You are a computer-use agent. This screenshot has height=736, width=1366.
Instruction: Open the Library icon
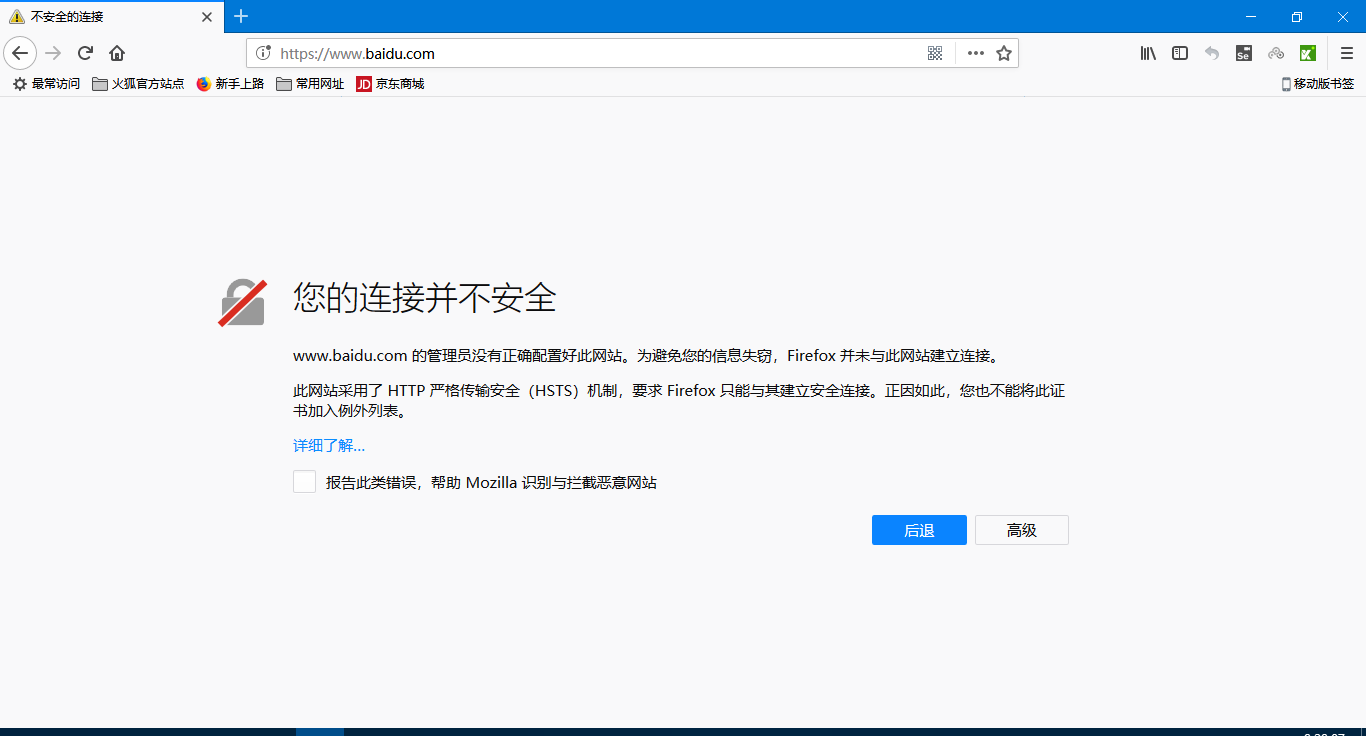click(x=1148, y=53)
